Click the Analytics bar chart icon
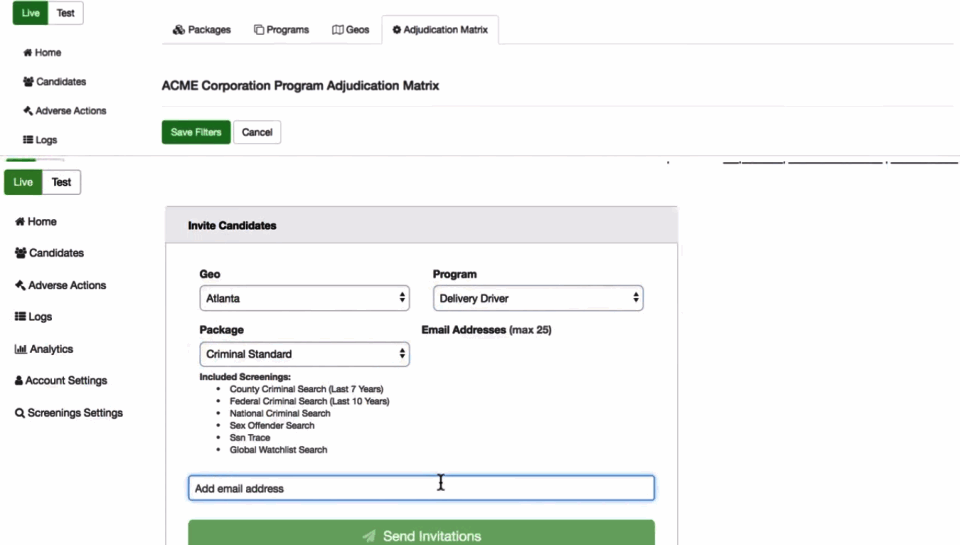 [x=20, y=349]
